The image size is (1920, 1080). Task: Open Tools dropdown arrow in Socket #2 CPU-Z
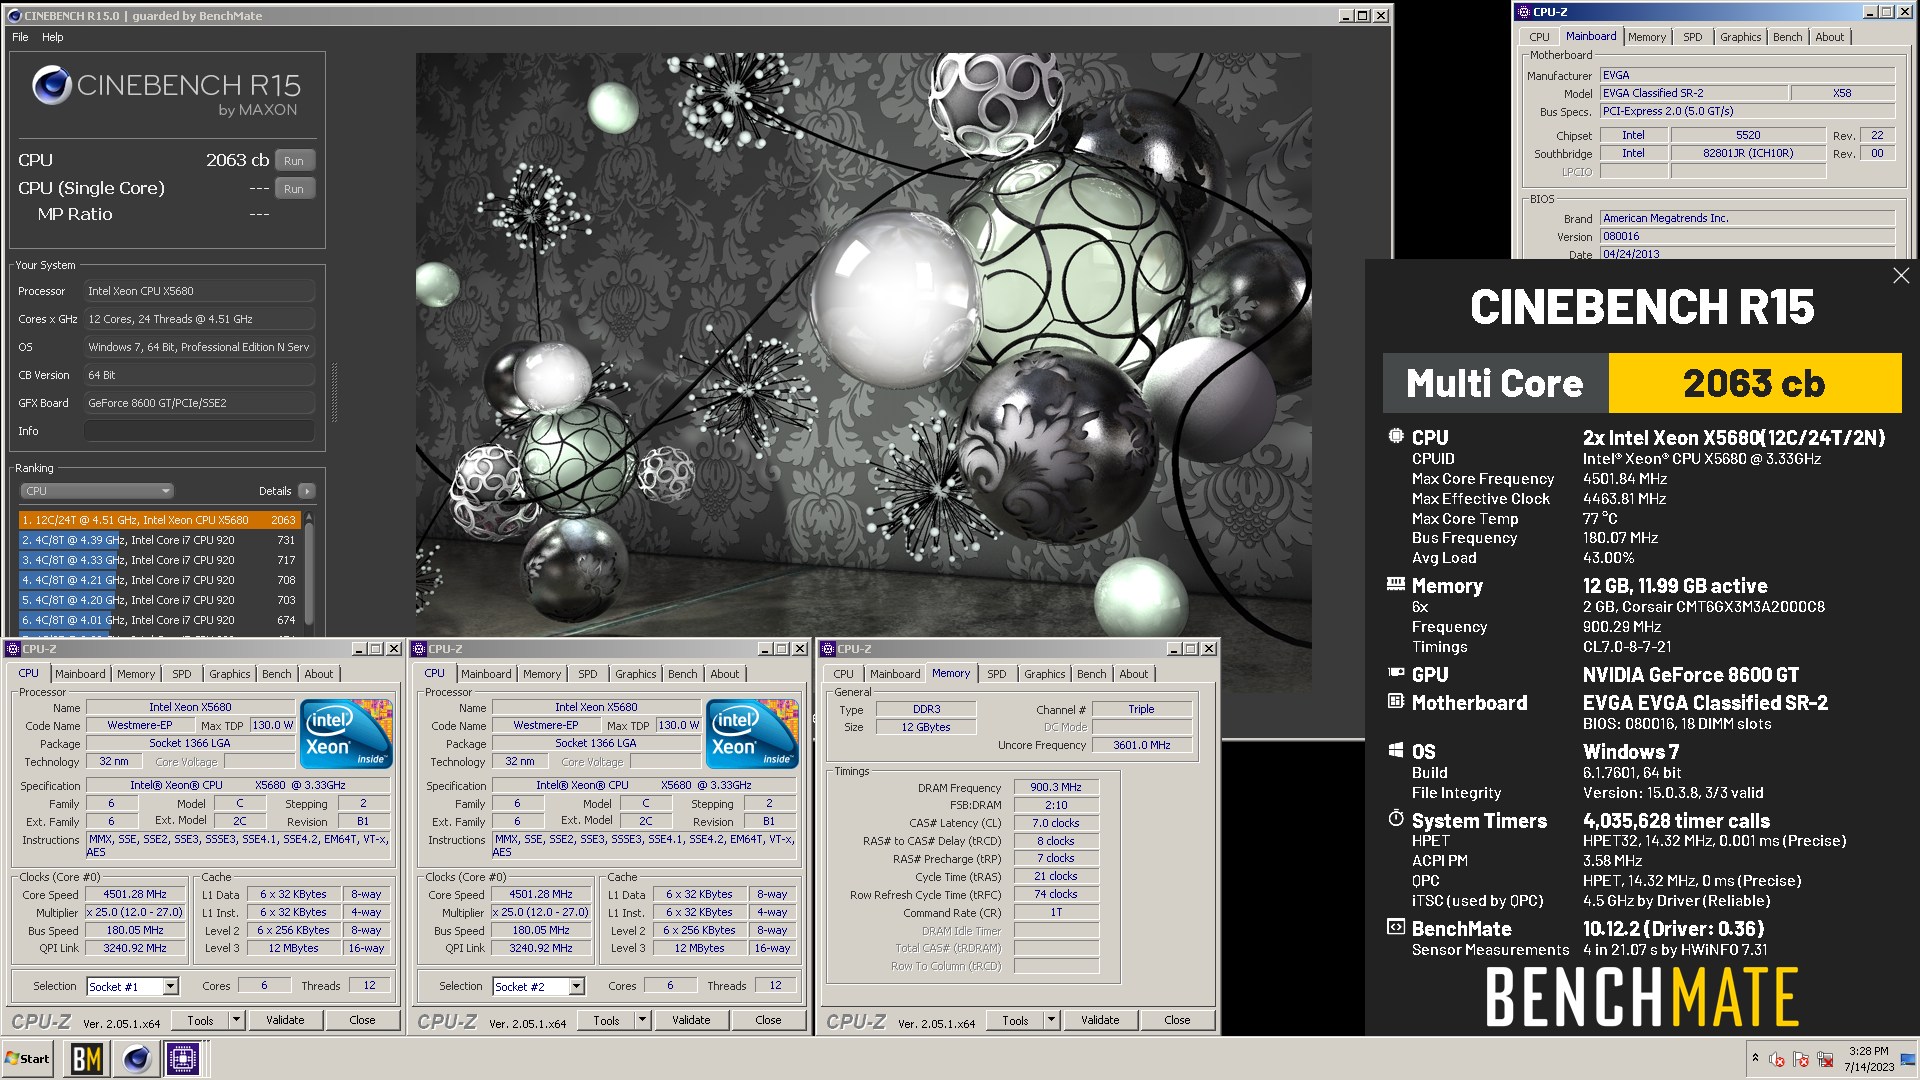(x=643, y=1020)
